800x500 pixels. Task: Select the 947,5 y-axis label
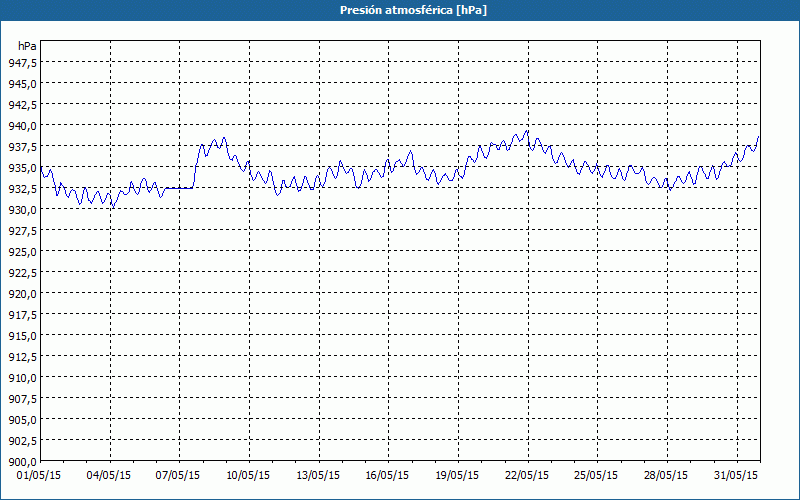pyautogui.click(x=22, y=62)
